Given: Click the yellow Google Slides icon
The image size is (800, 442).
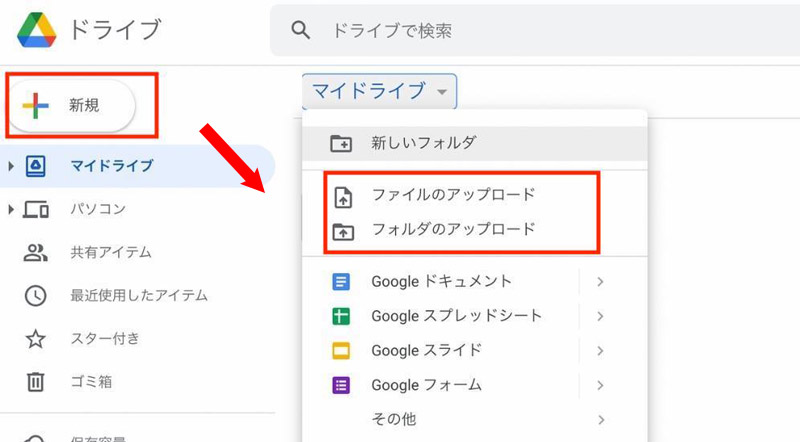Looking at the screenshot, I should pyautogui.click(x=341, y=351).
